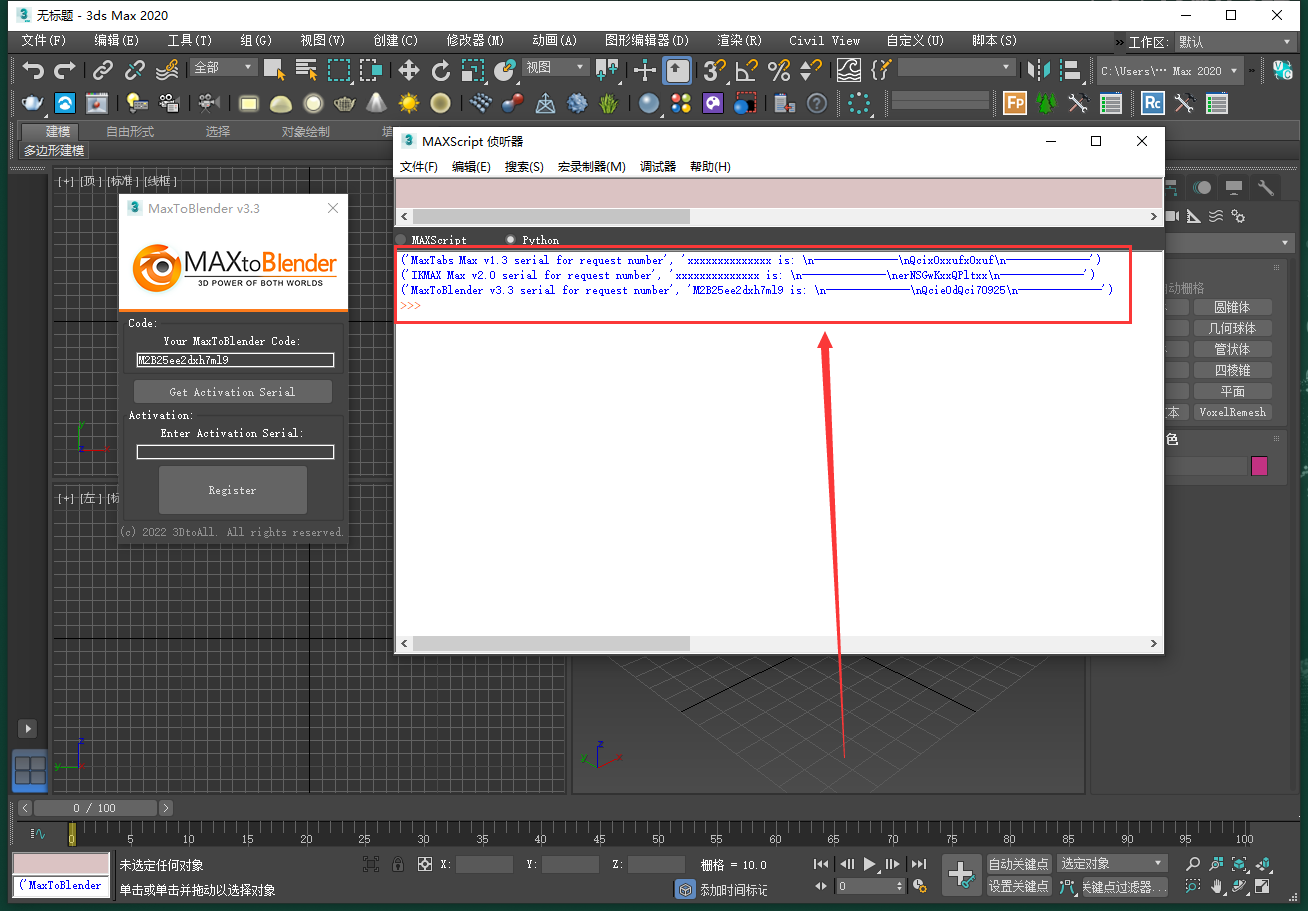Screen dimensions: 1308x911
Task: Play the animation
Action: tap(870, 863)
